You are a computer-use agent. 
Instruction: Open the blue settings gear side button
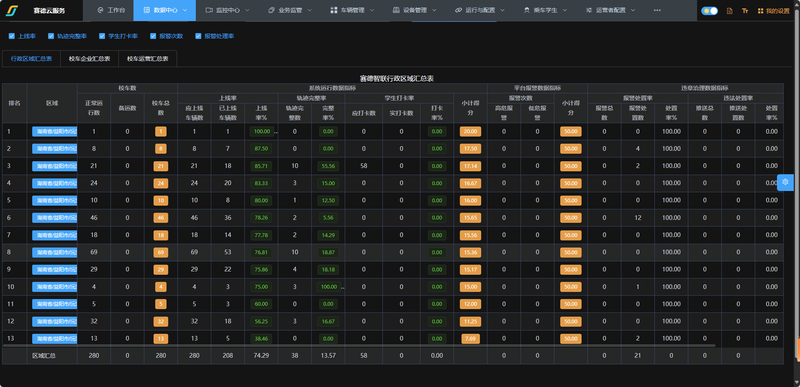coord(785,182)
